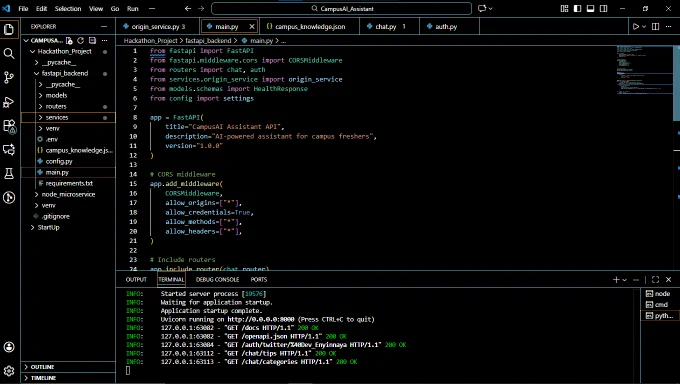
Task: Toggle bottom panel visibility
Action: [590, 8]
